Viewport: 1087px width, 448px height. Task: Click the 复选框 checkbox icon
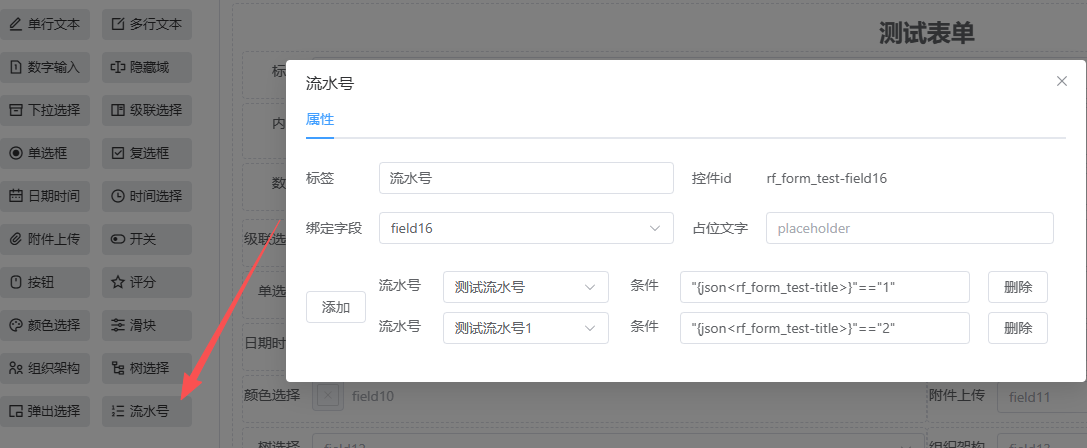point(118,153)
